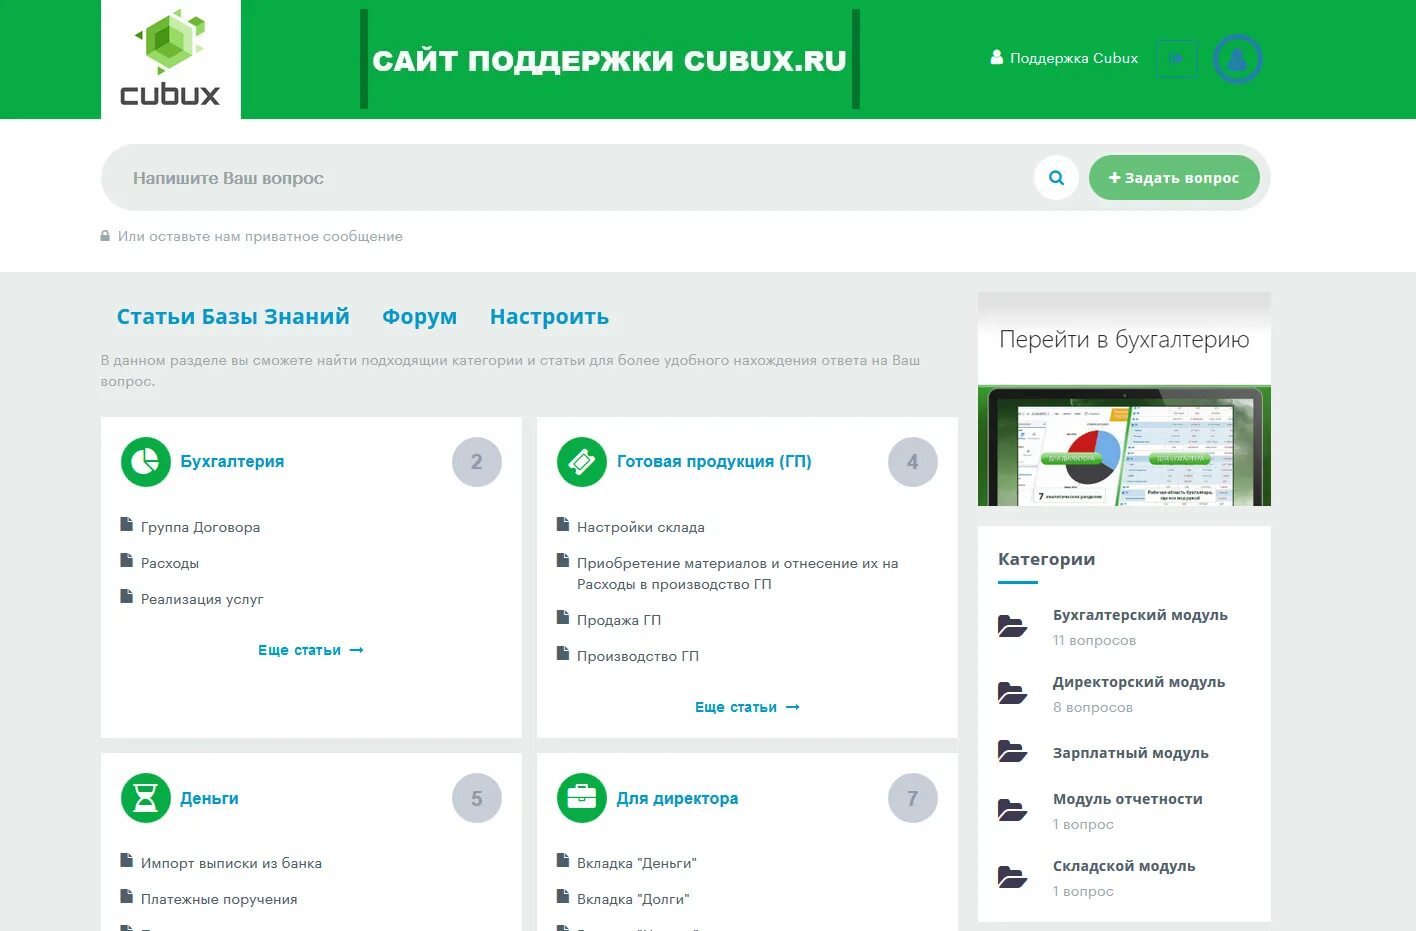Open the Платежные поручения article
1416x931 pixels.
[219, 899]
